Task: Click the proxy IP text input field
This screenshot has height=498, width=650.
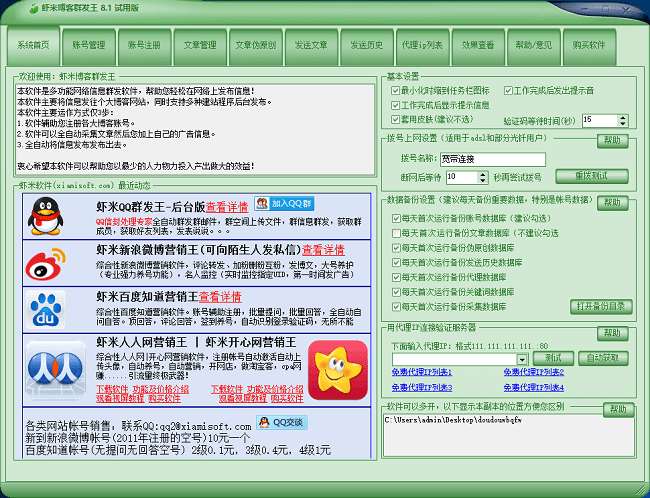Action: click(454, 359)
